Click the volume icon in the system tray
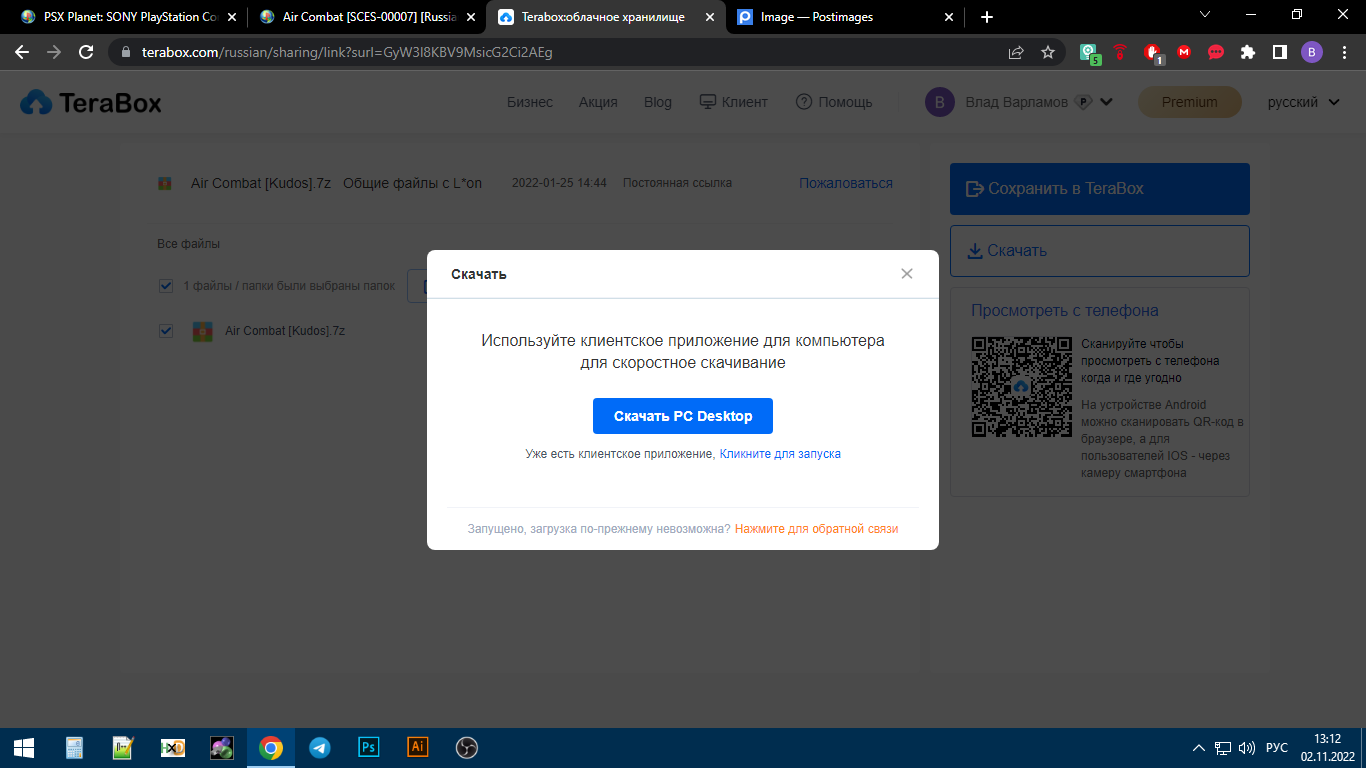 [1246, 748]
